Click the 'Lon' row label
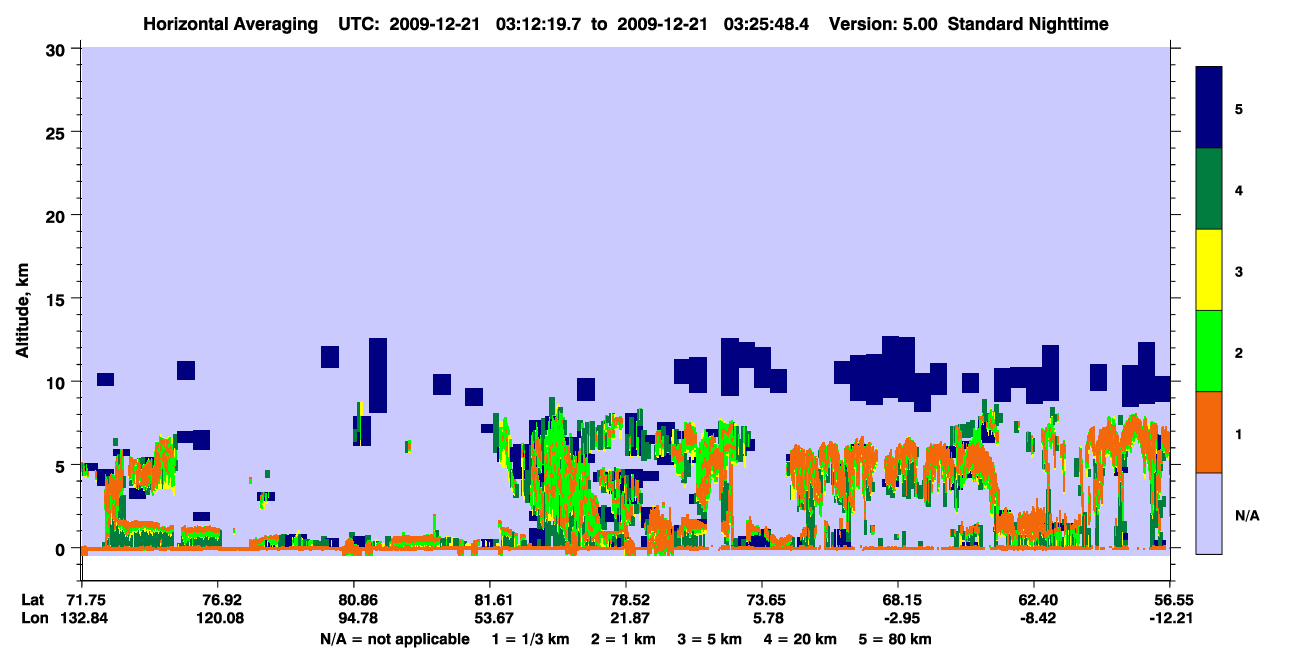 [33, 618]
